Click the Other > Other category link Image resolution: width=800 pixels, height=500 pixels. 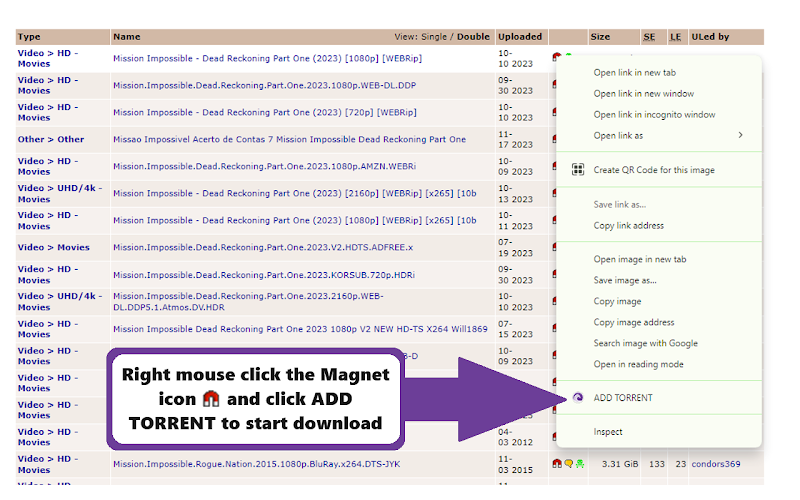click(51, 139)
